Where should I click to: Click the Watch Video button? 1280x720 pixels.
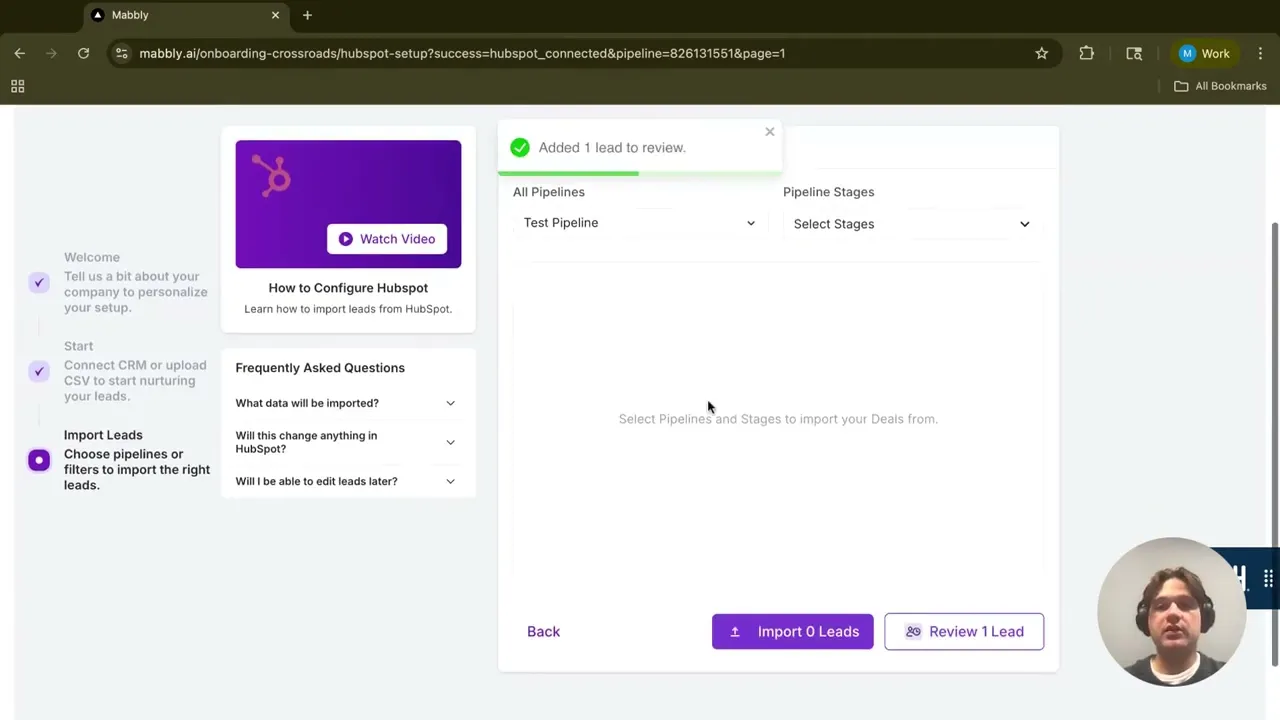coord(387,239)
